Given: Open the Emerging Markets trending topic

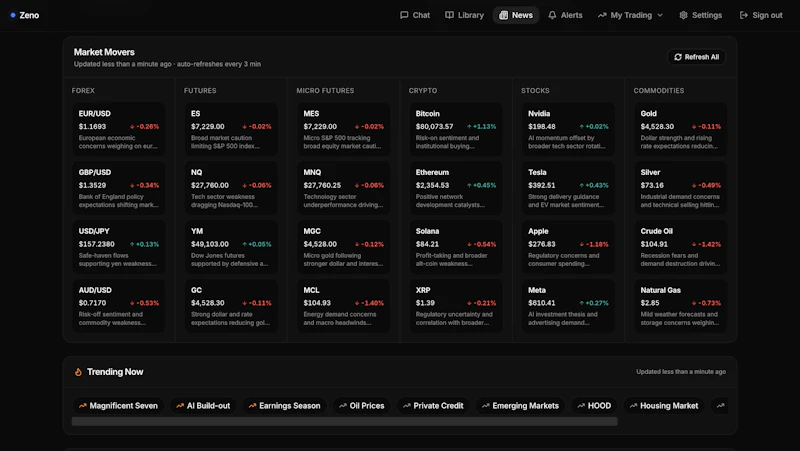Looking at the screenshot, I should (x=520, y=406).
